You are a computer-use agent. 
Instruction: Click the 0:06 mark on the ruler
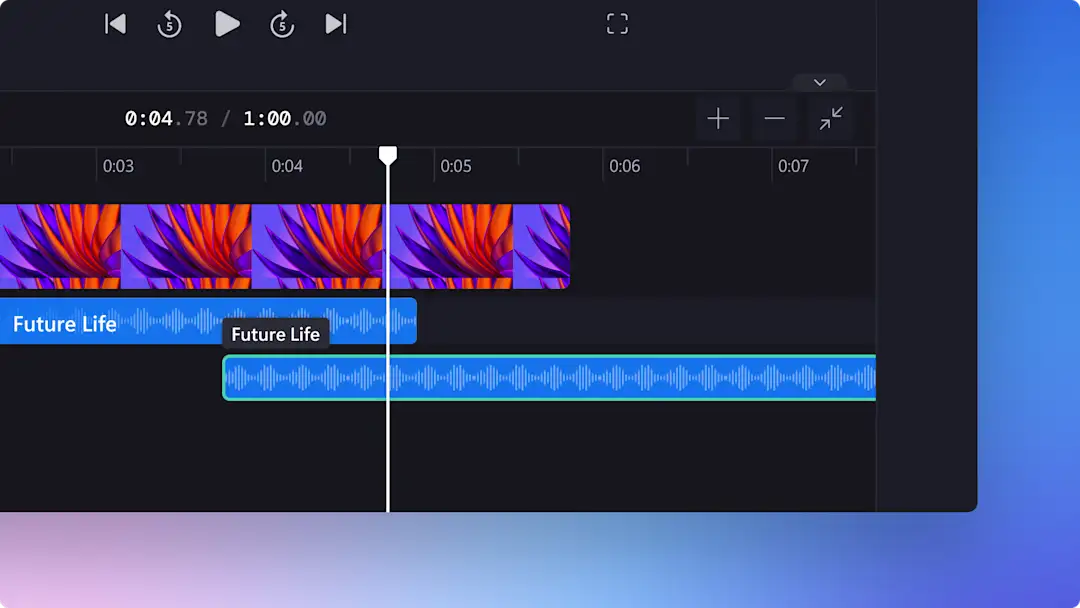626,166
